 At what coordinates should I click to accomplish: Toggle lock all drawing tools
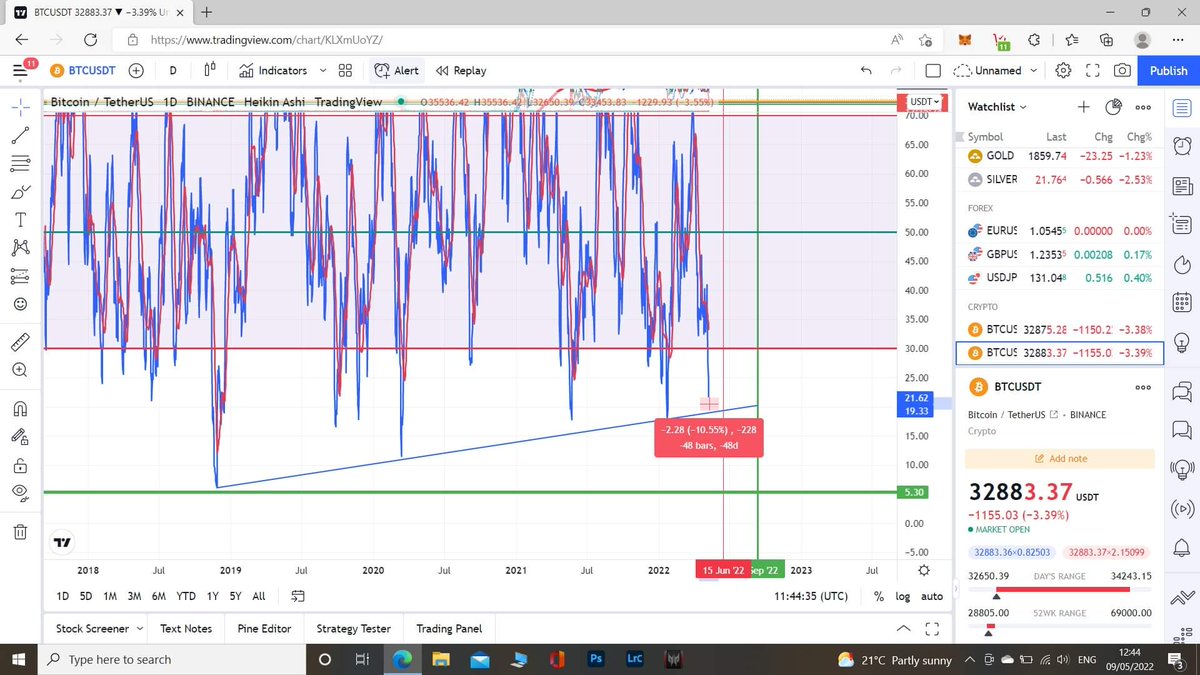coord(21,465)
